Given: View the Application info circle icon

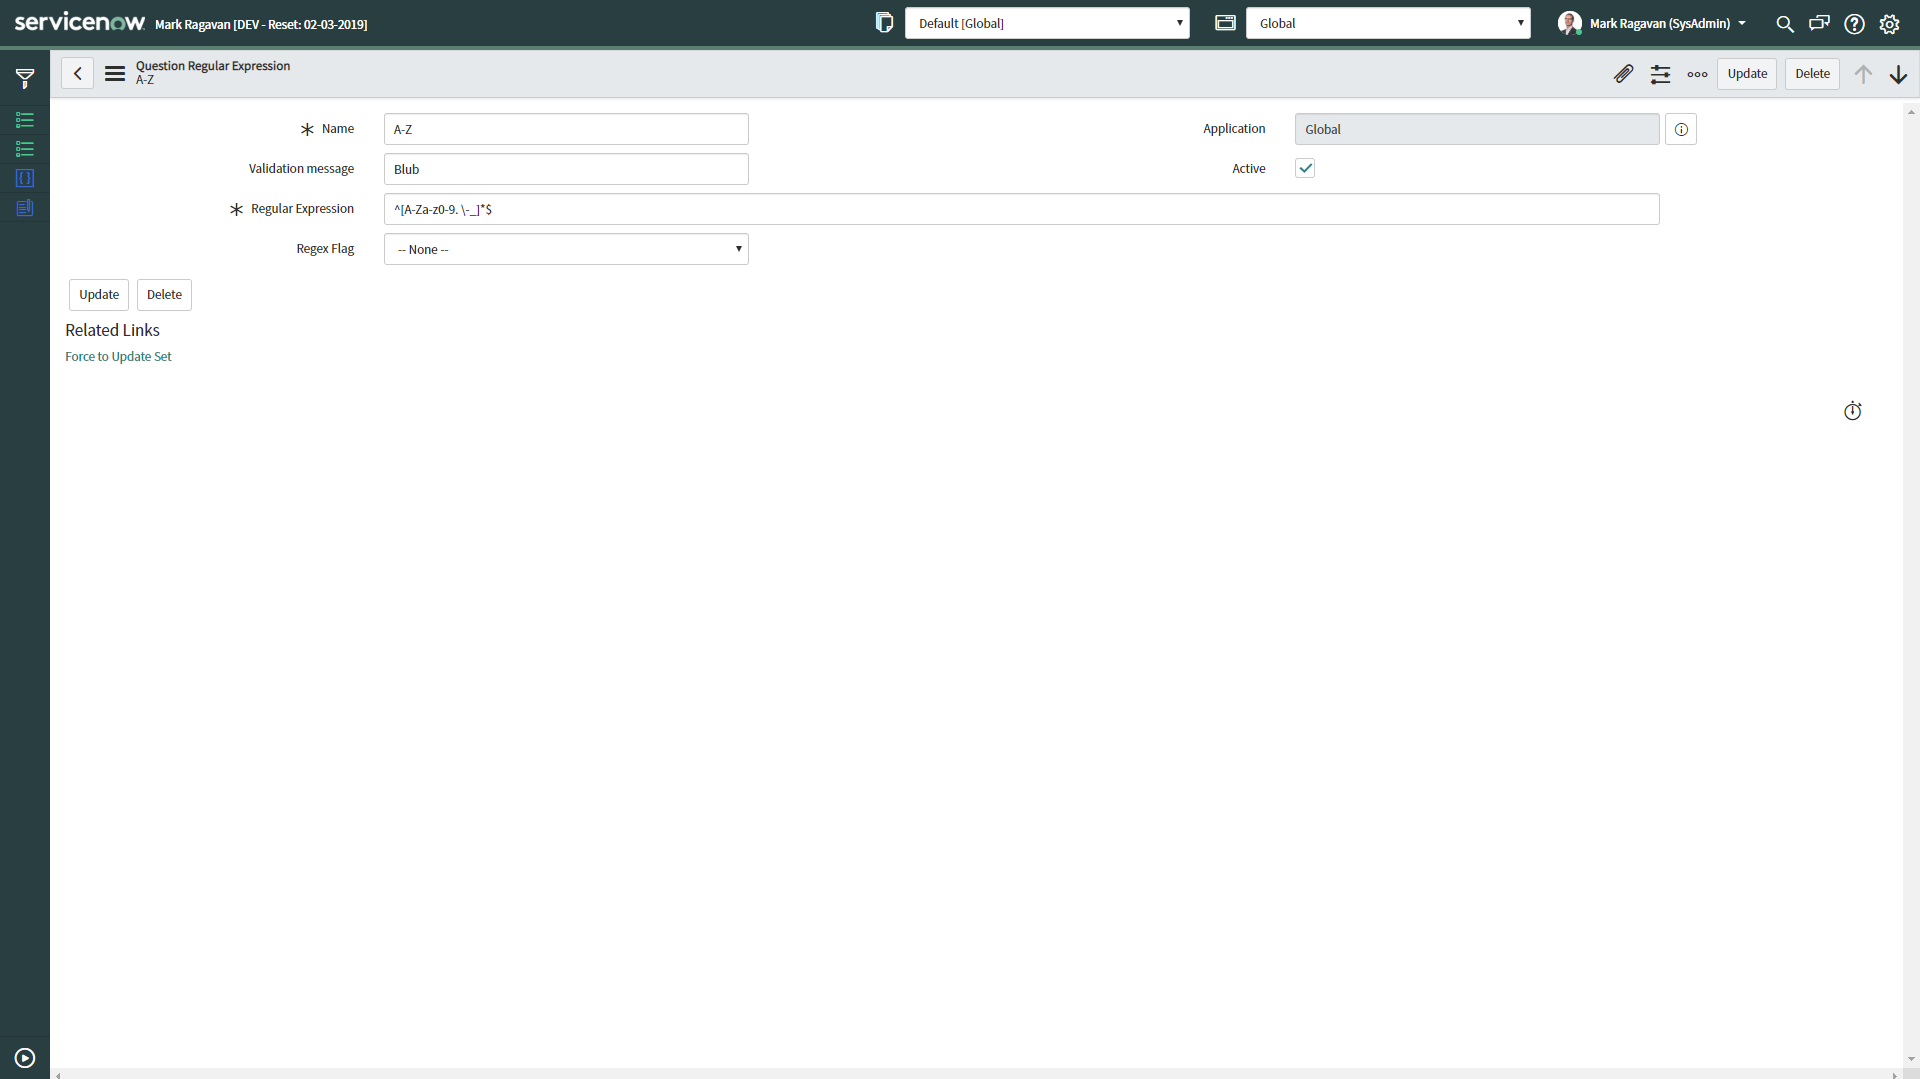Looking at the screenshot, I should 1680,129.
